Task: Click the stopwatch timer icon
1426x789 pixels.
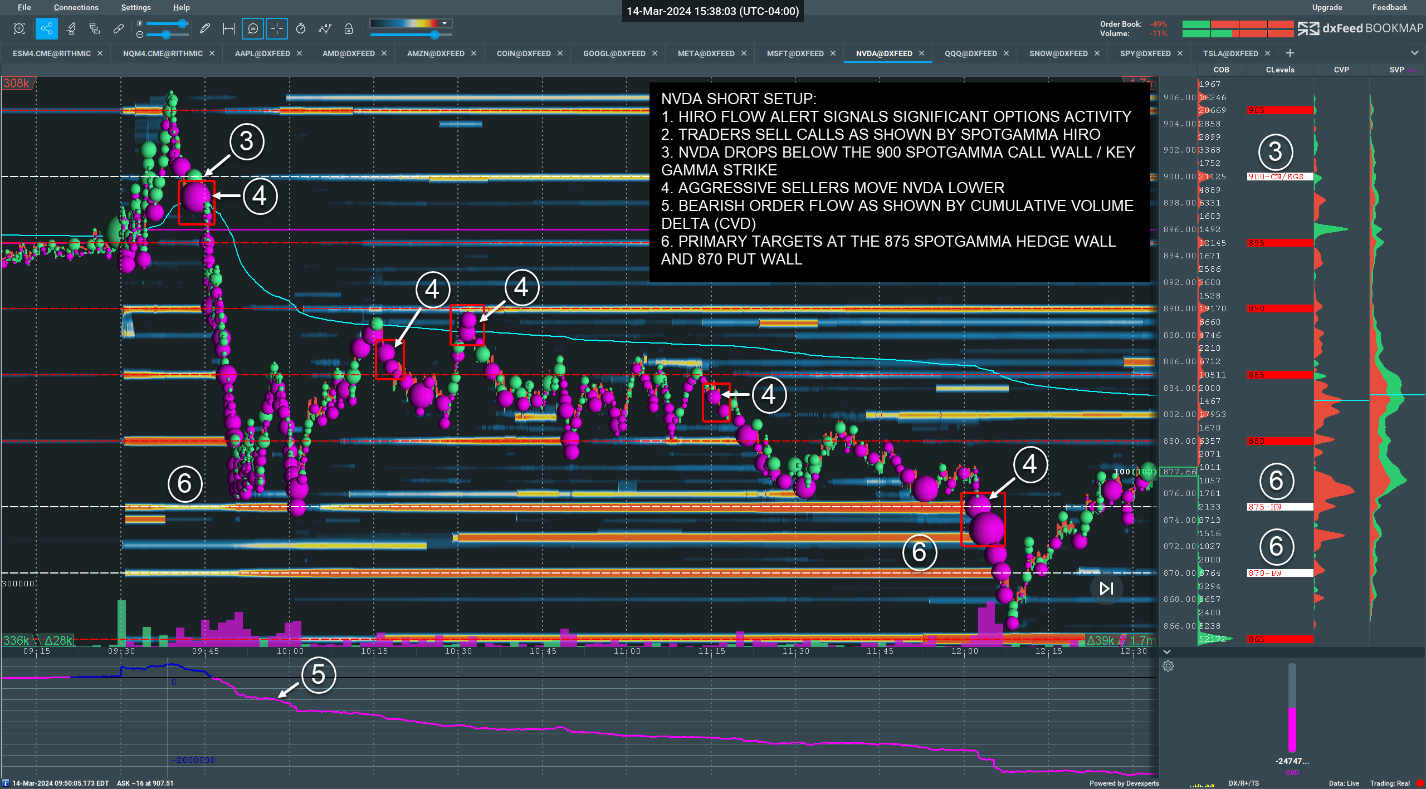Action: click(301, 28)
